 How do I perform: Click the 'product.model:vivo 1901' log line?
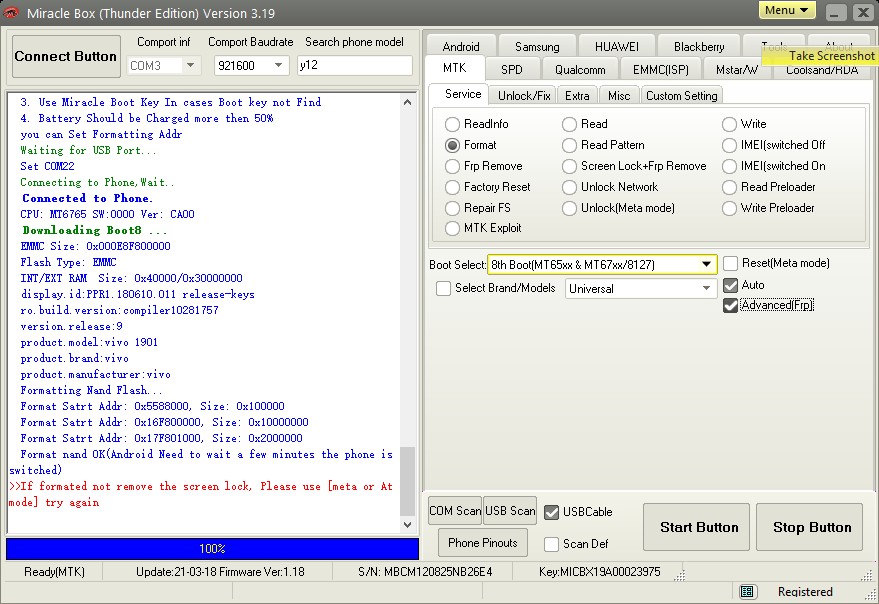(89, 342)
